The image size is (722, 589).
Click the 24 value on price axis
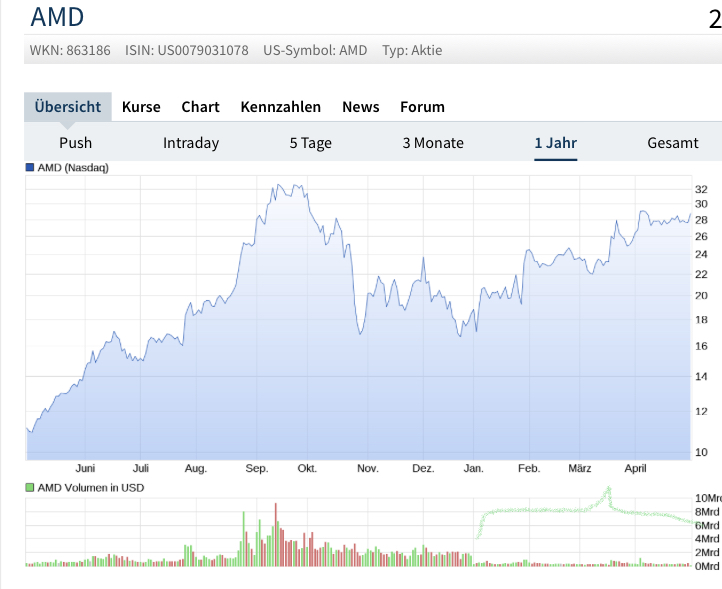coord(701,254)
